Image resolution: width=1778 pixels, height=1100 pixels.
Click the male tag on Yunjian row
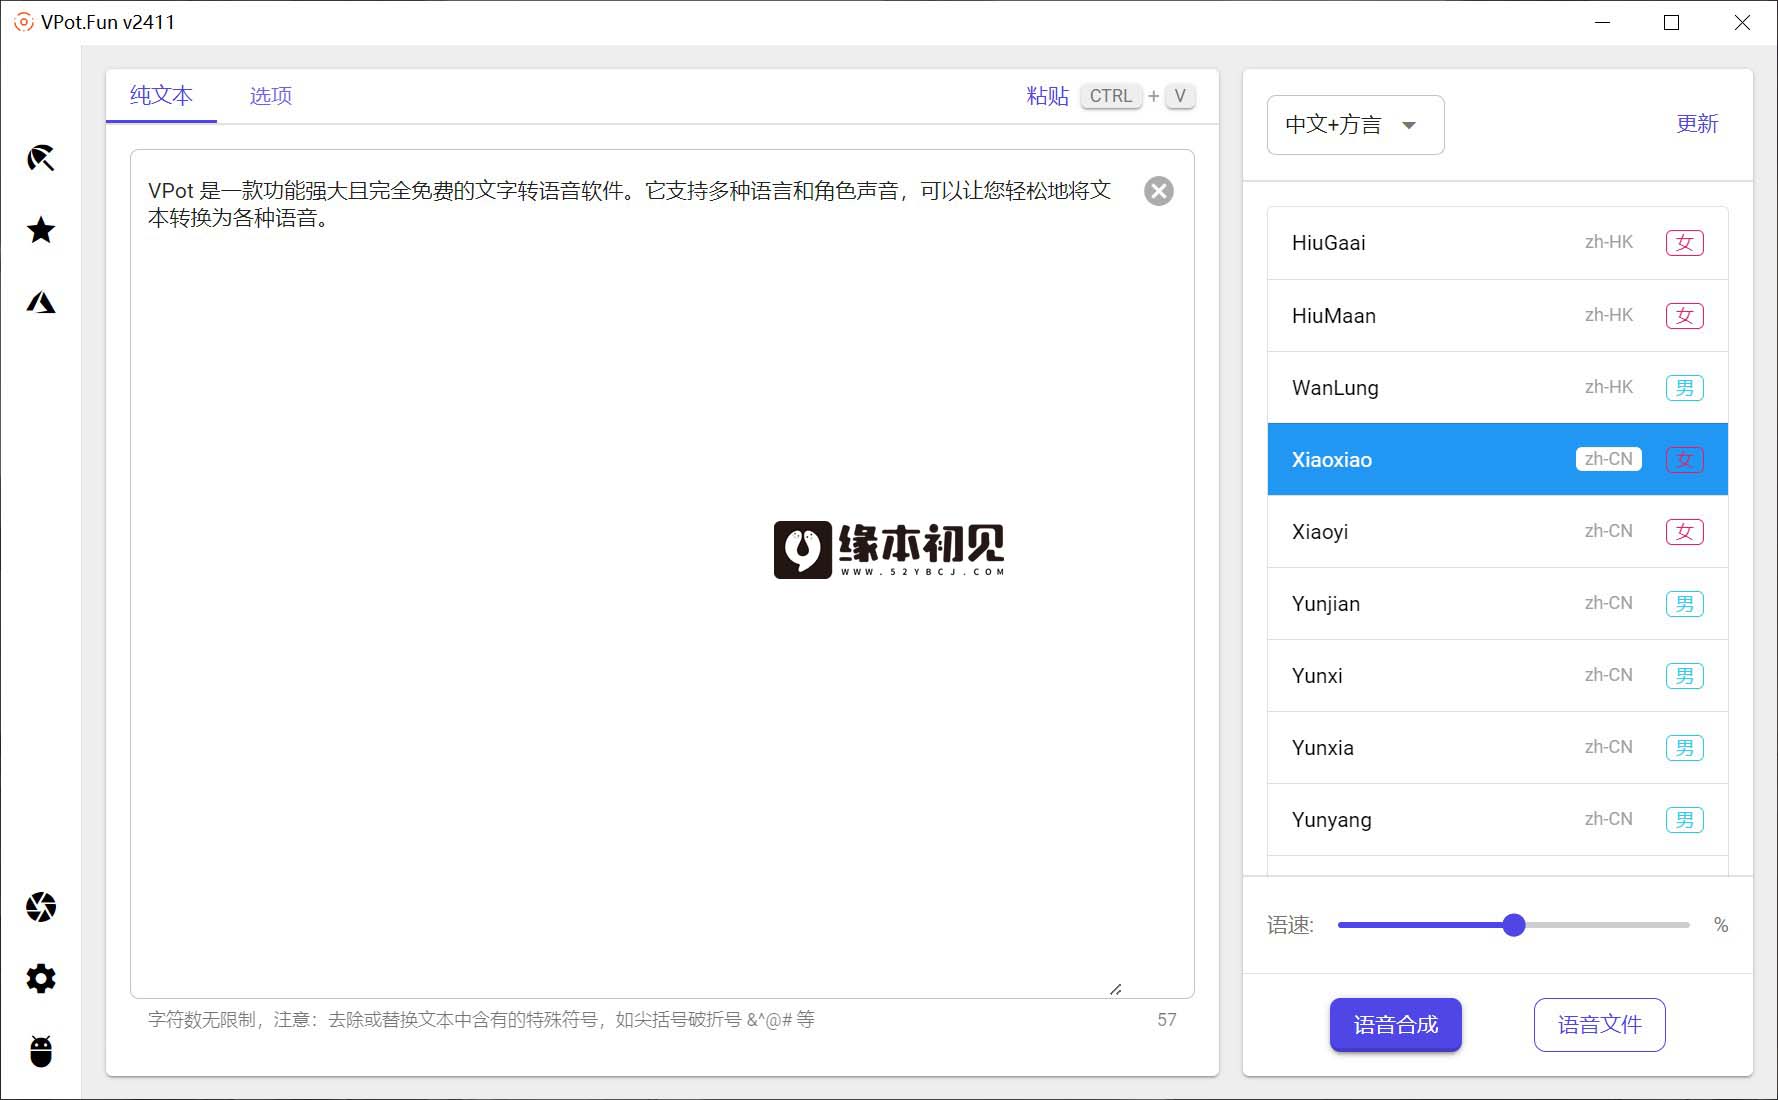click(1685, 604)
